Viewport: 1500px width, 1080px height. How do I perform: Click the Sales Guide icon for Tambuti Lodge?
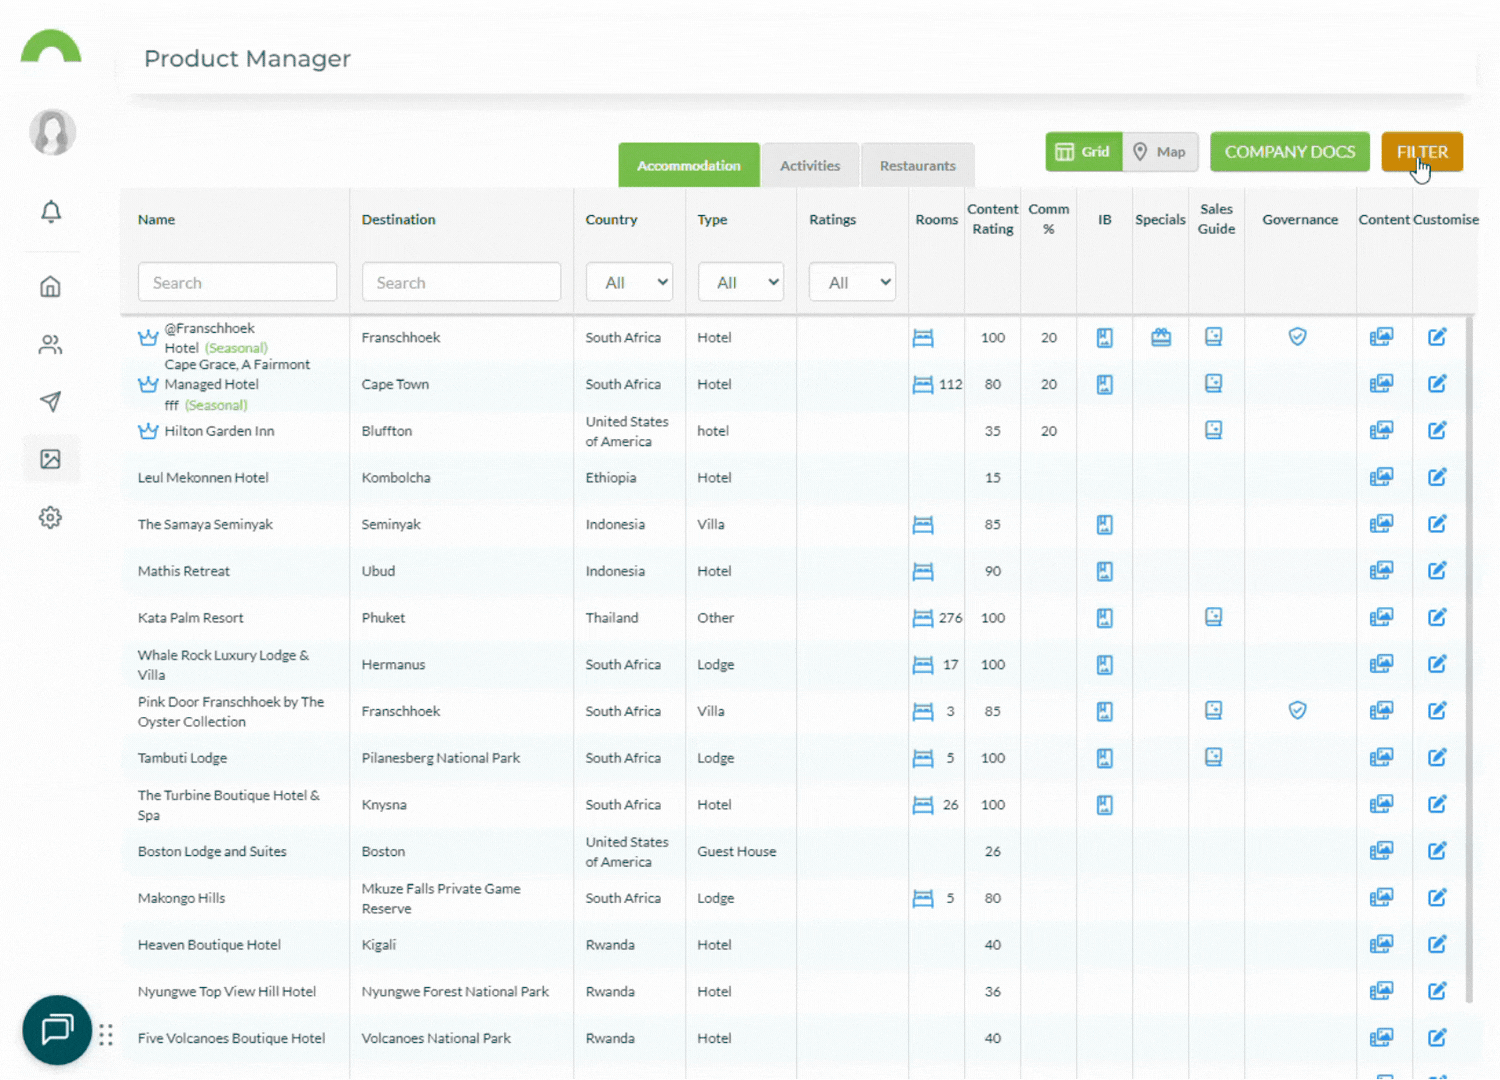[x=1213, y=757]
